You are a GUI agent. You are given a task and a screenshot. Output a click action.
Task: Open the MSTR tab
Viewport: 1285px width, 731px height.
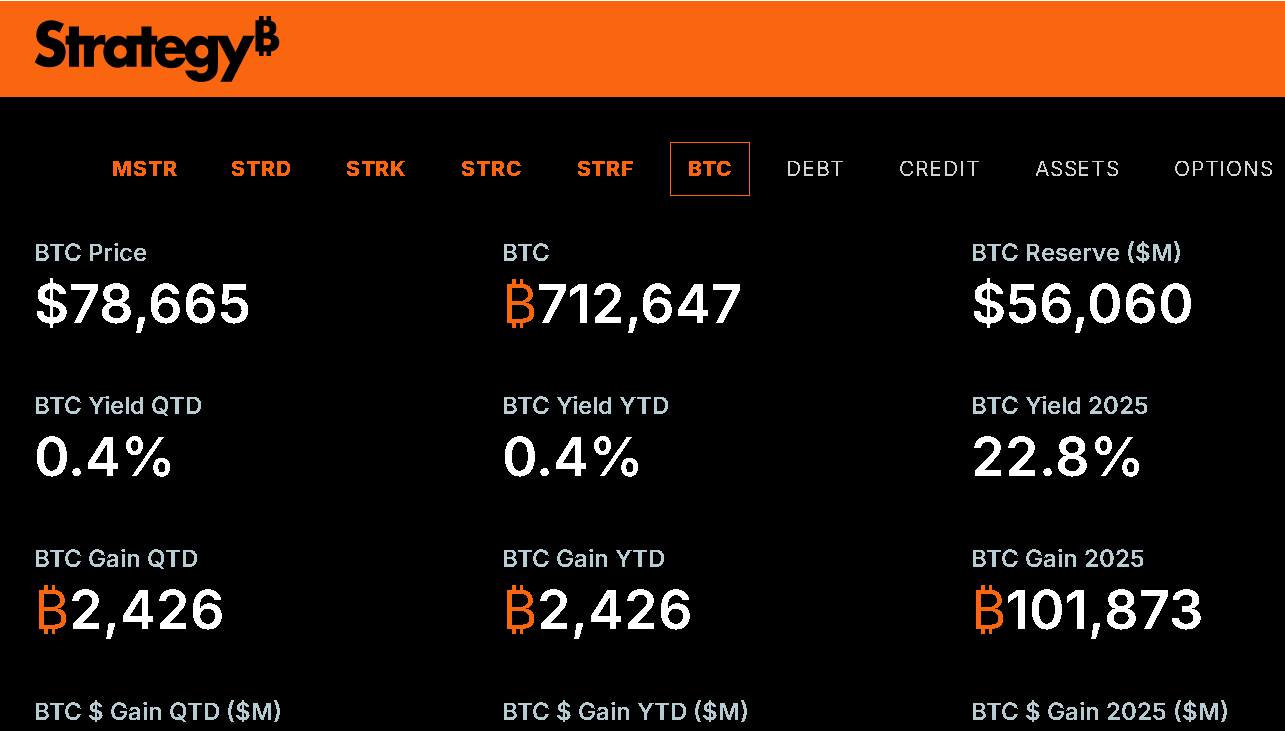coord(145,169)
